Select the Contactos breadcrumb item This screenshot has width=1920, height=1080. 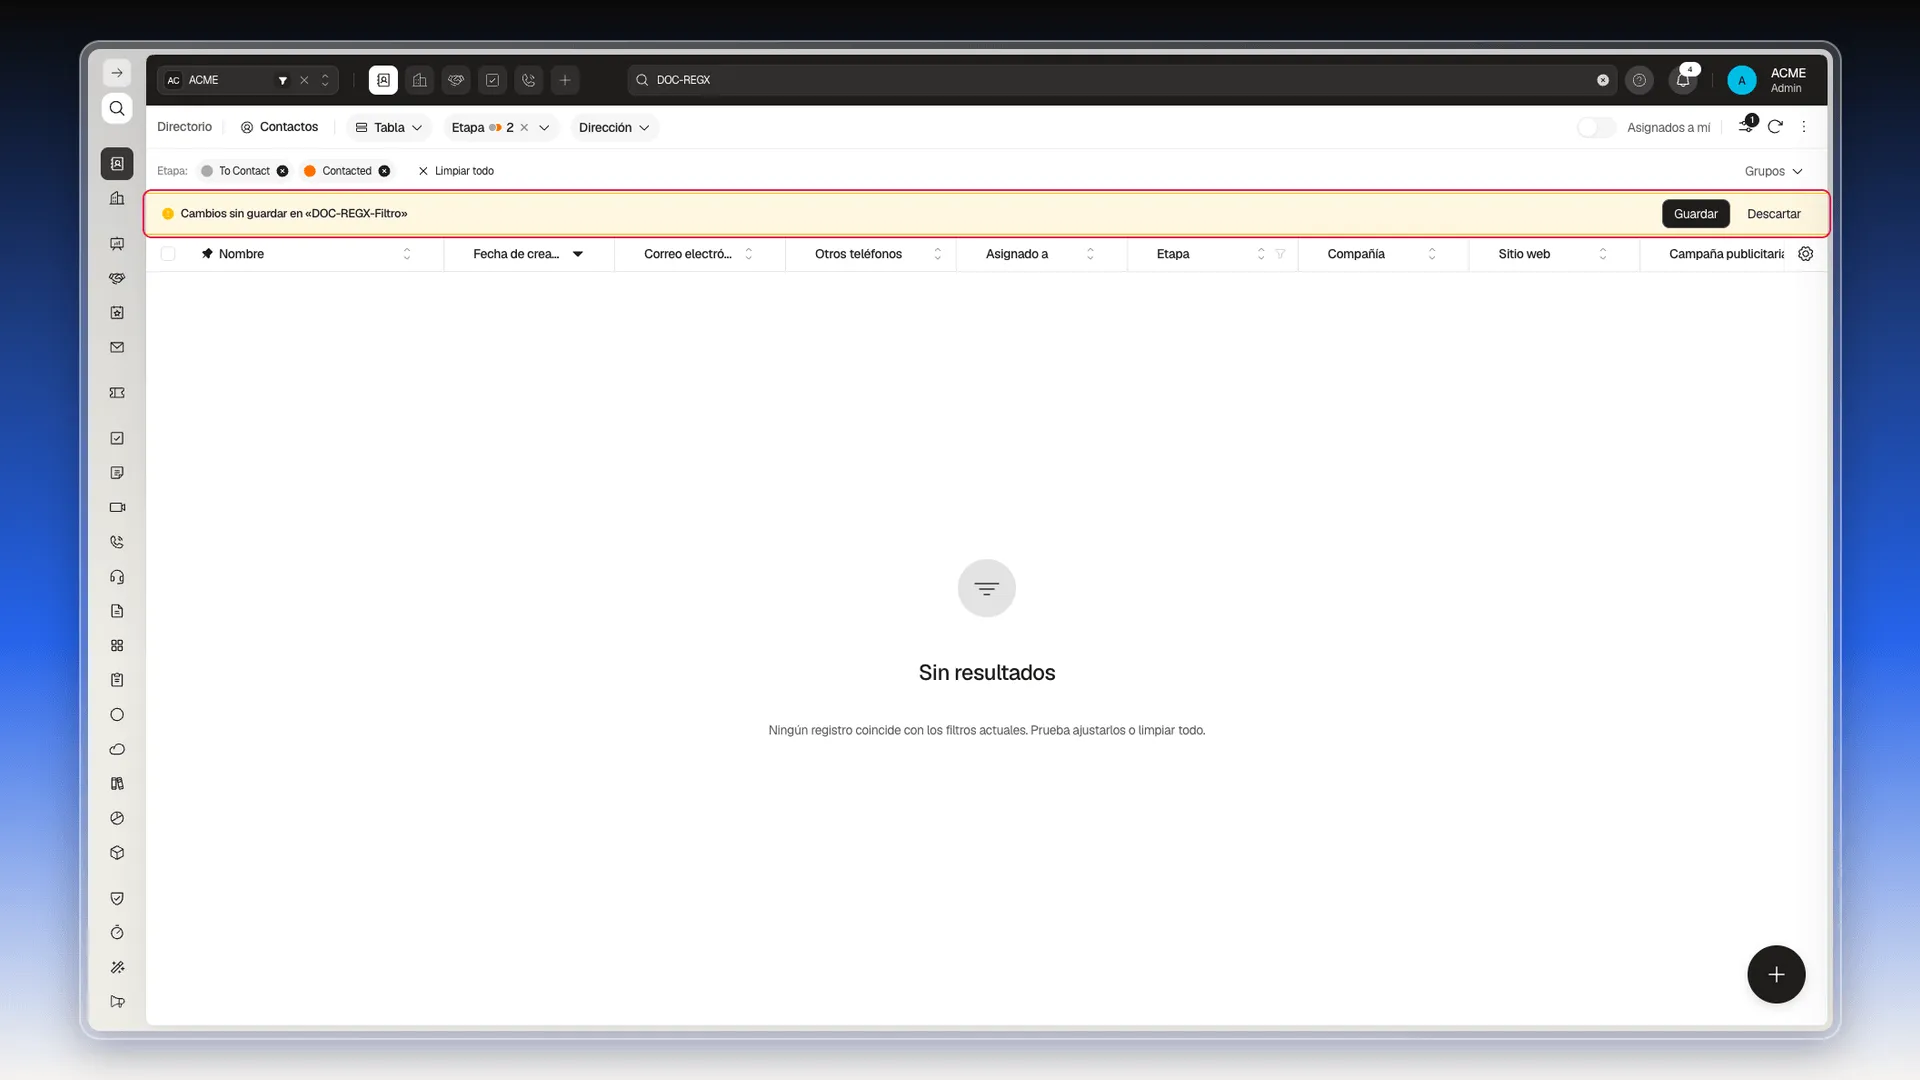279,127
